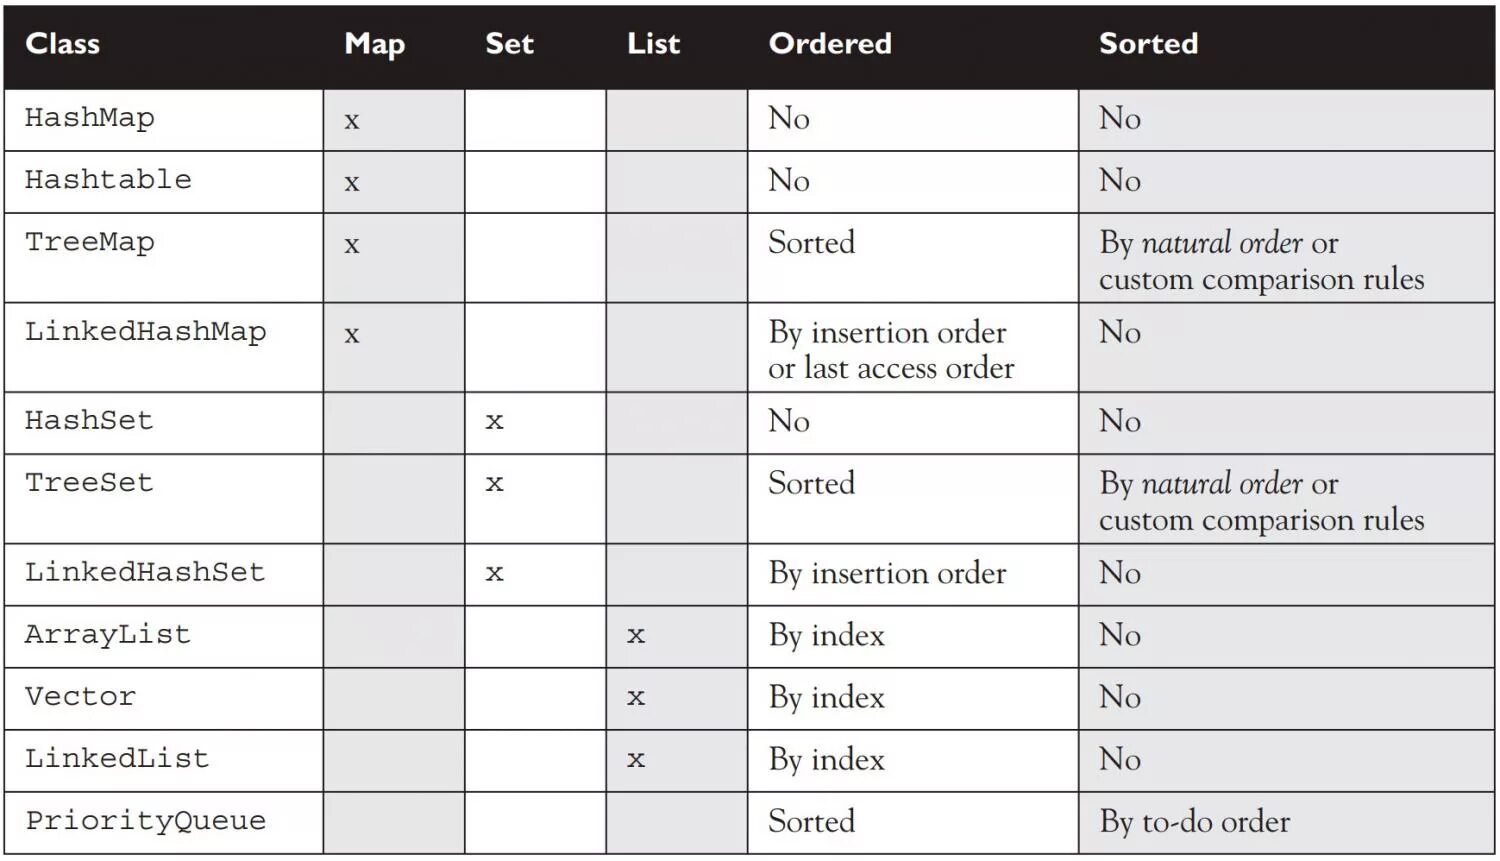
Task: Select 'By insertion order or last access order' text
Action: [x=890, y=350]
